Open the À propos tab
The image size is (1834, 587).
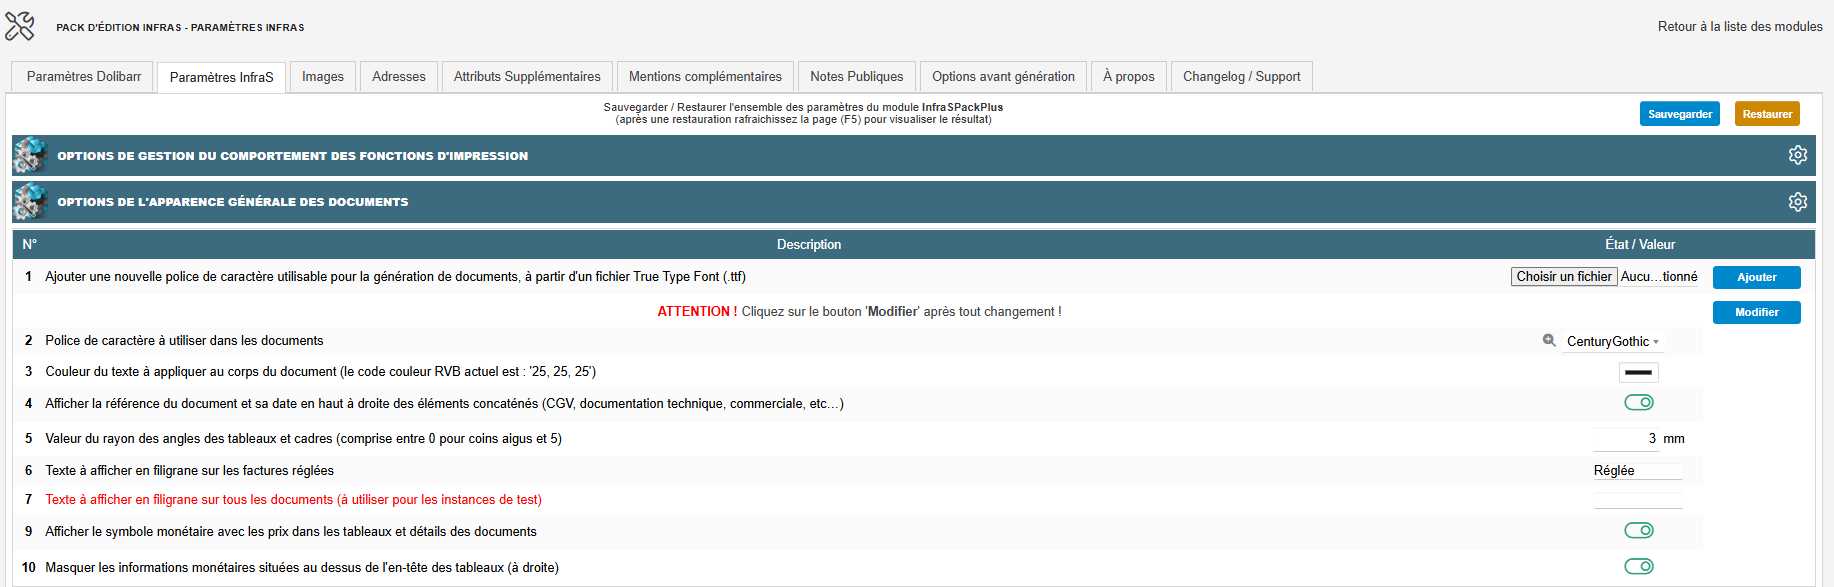pyautogui.click(x=1128, y=77)
